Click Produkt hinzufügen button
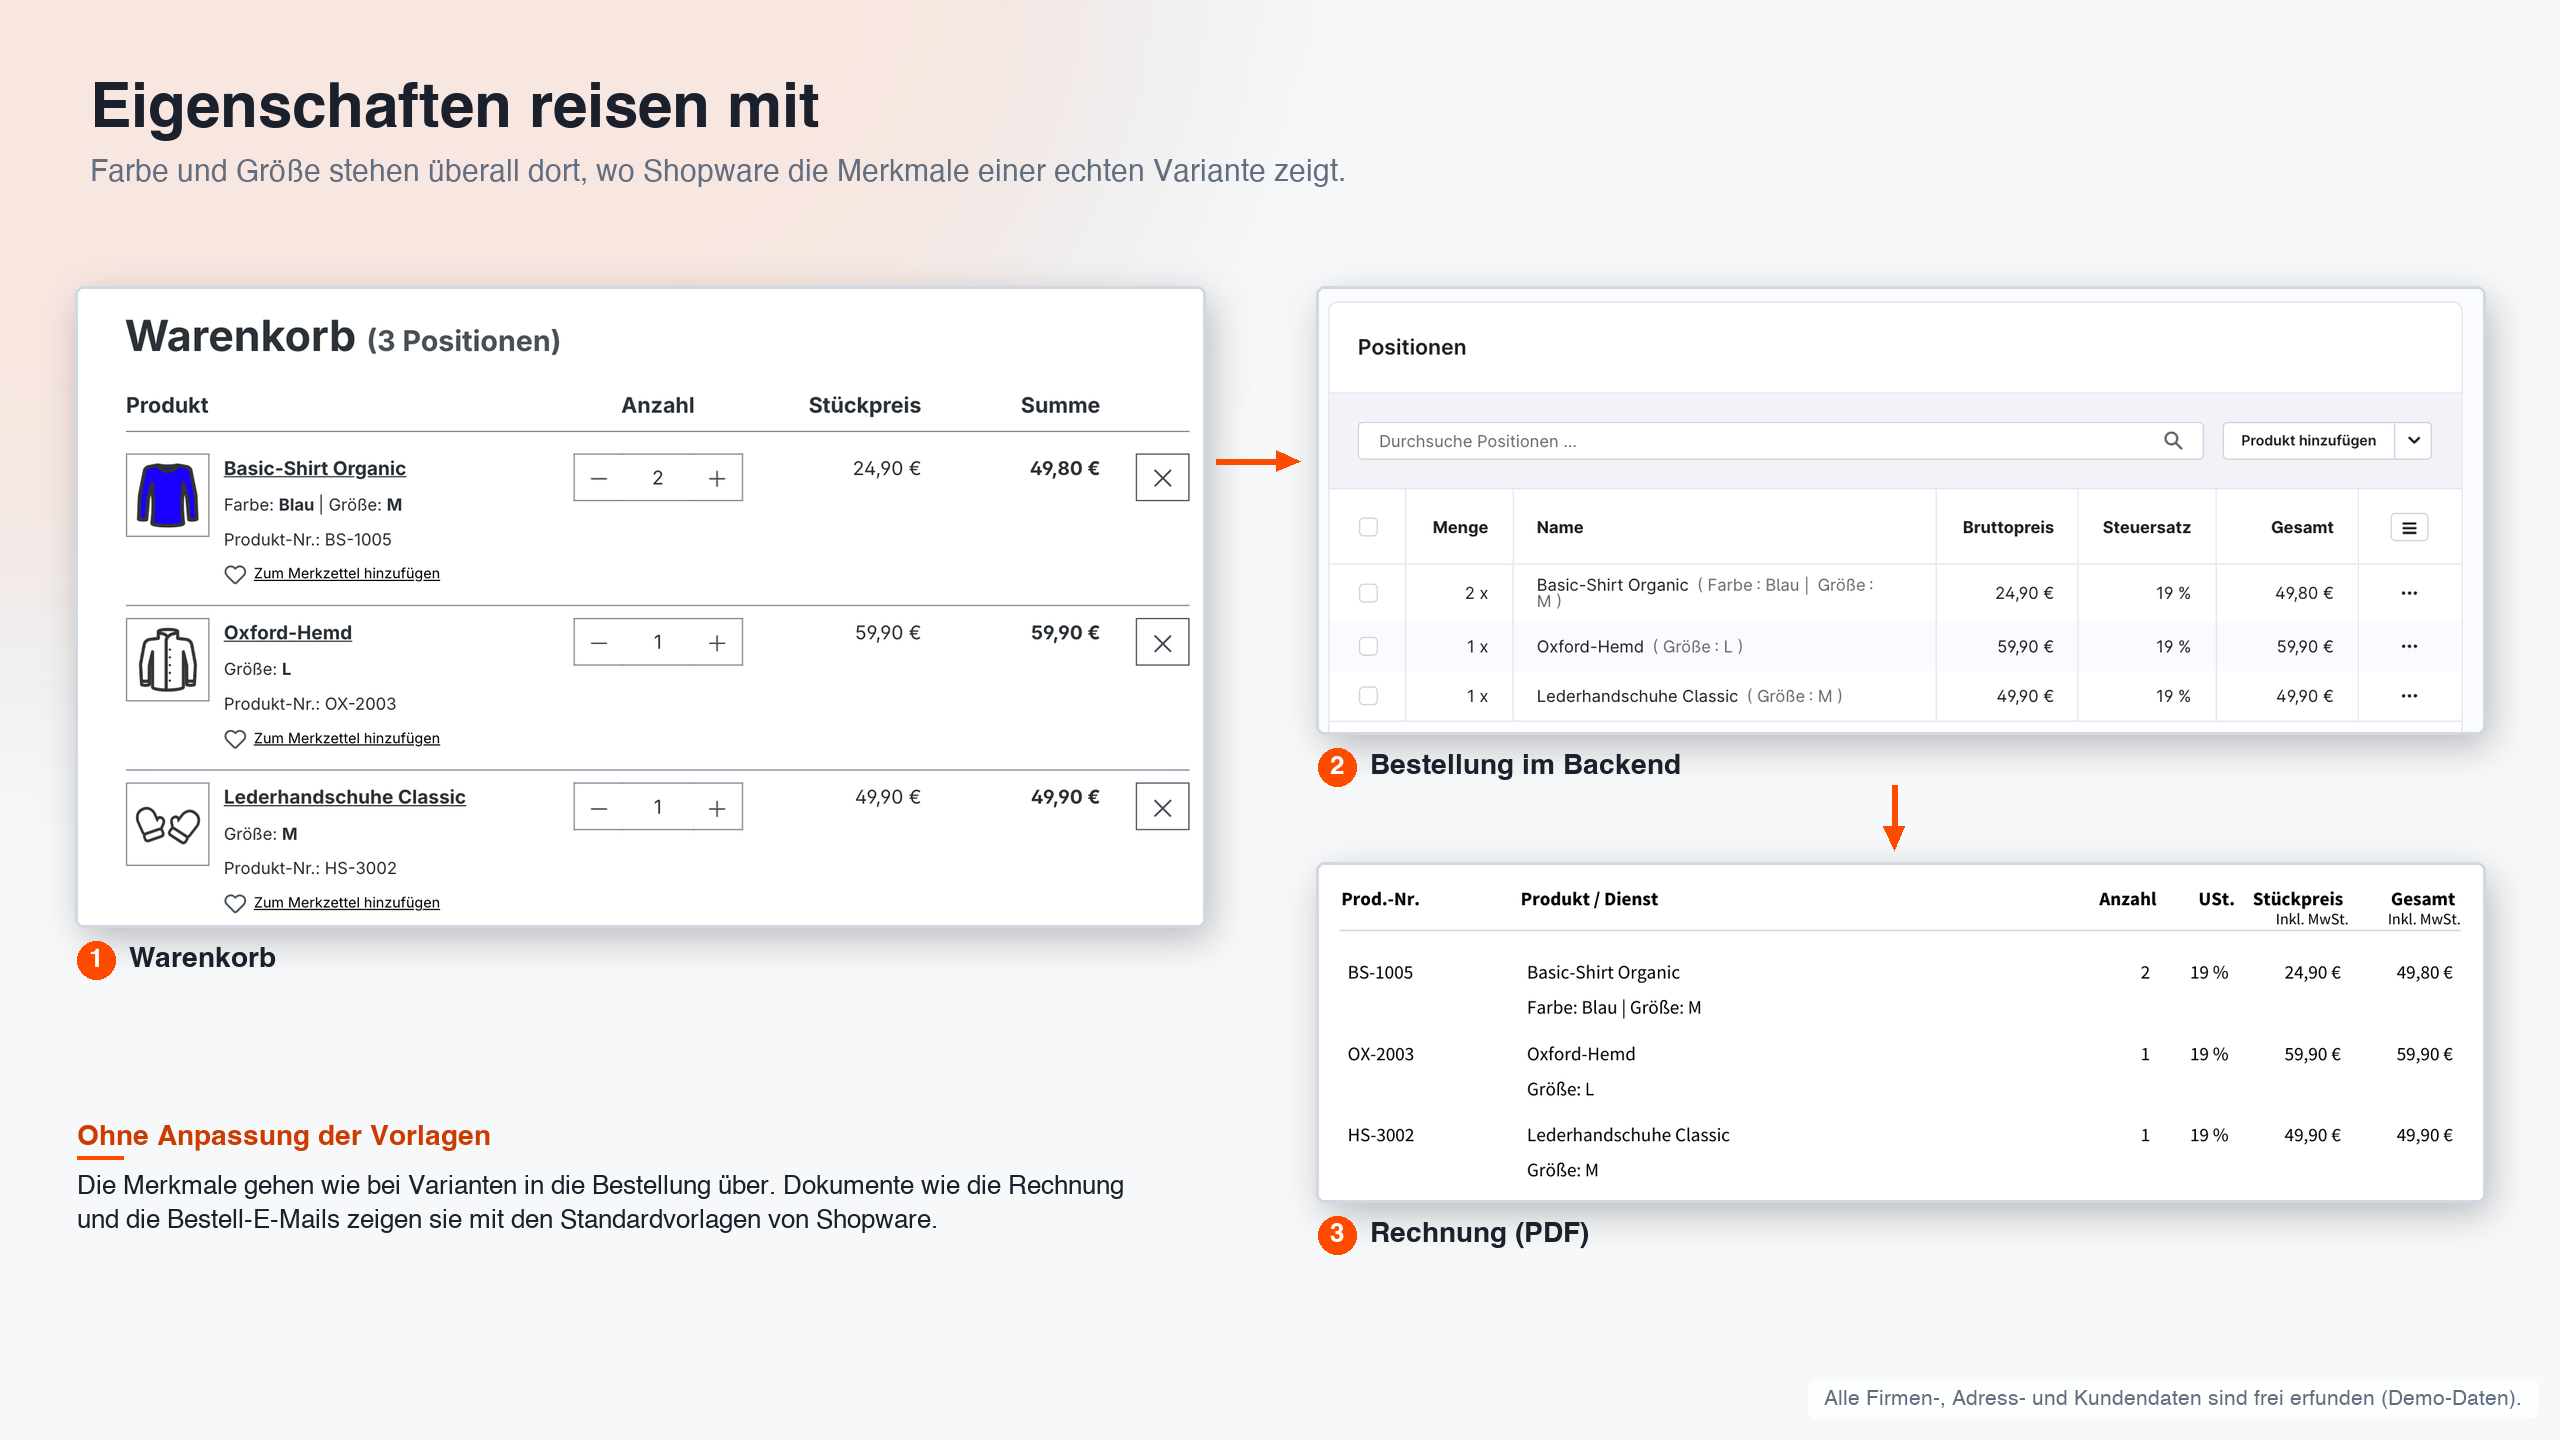This screenshot has width=2560, height=1440. (2308, 441)
